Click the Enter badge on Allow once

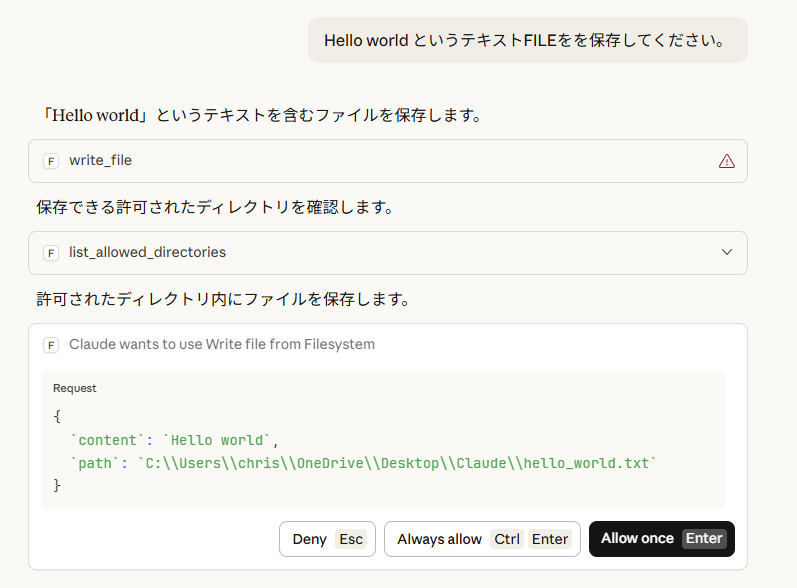tap(704, 539)
